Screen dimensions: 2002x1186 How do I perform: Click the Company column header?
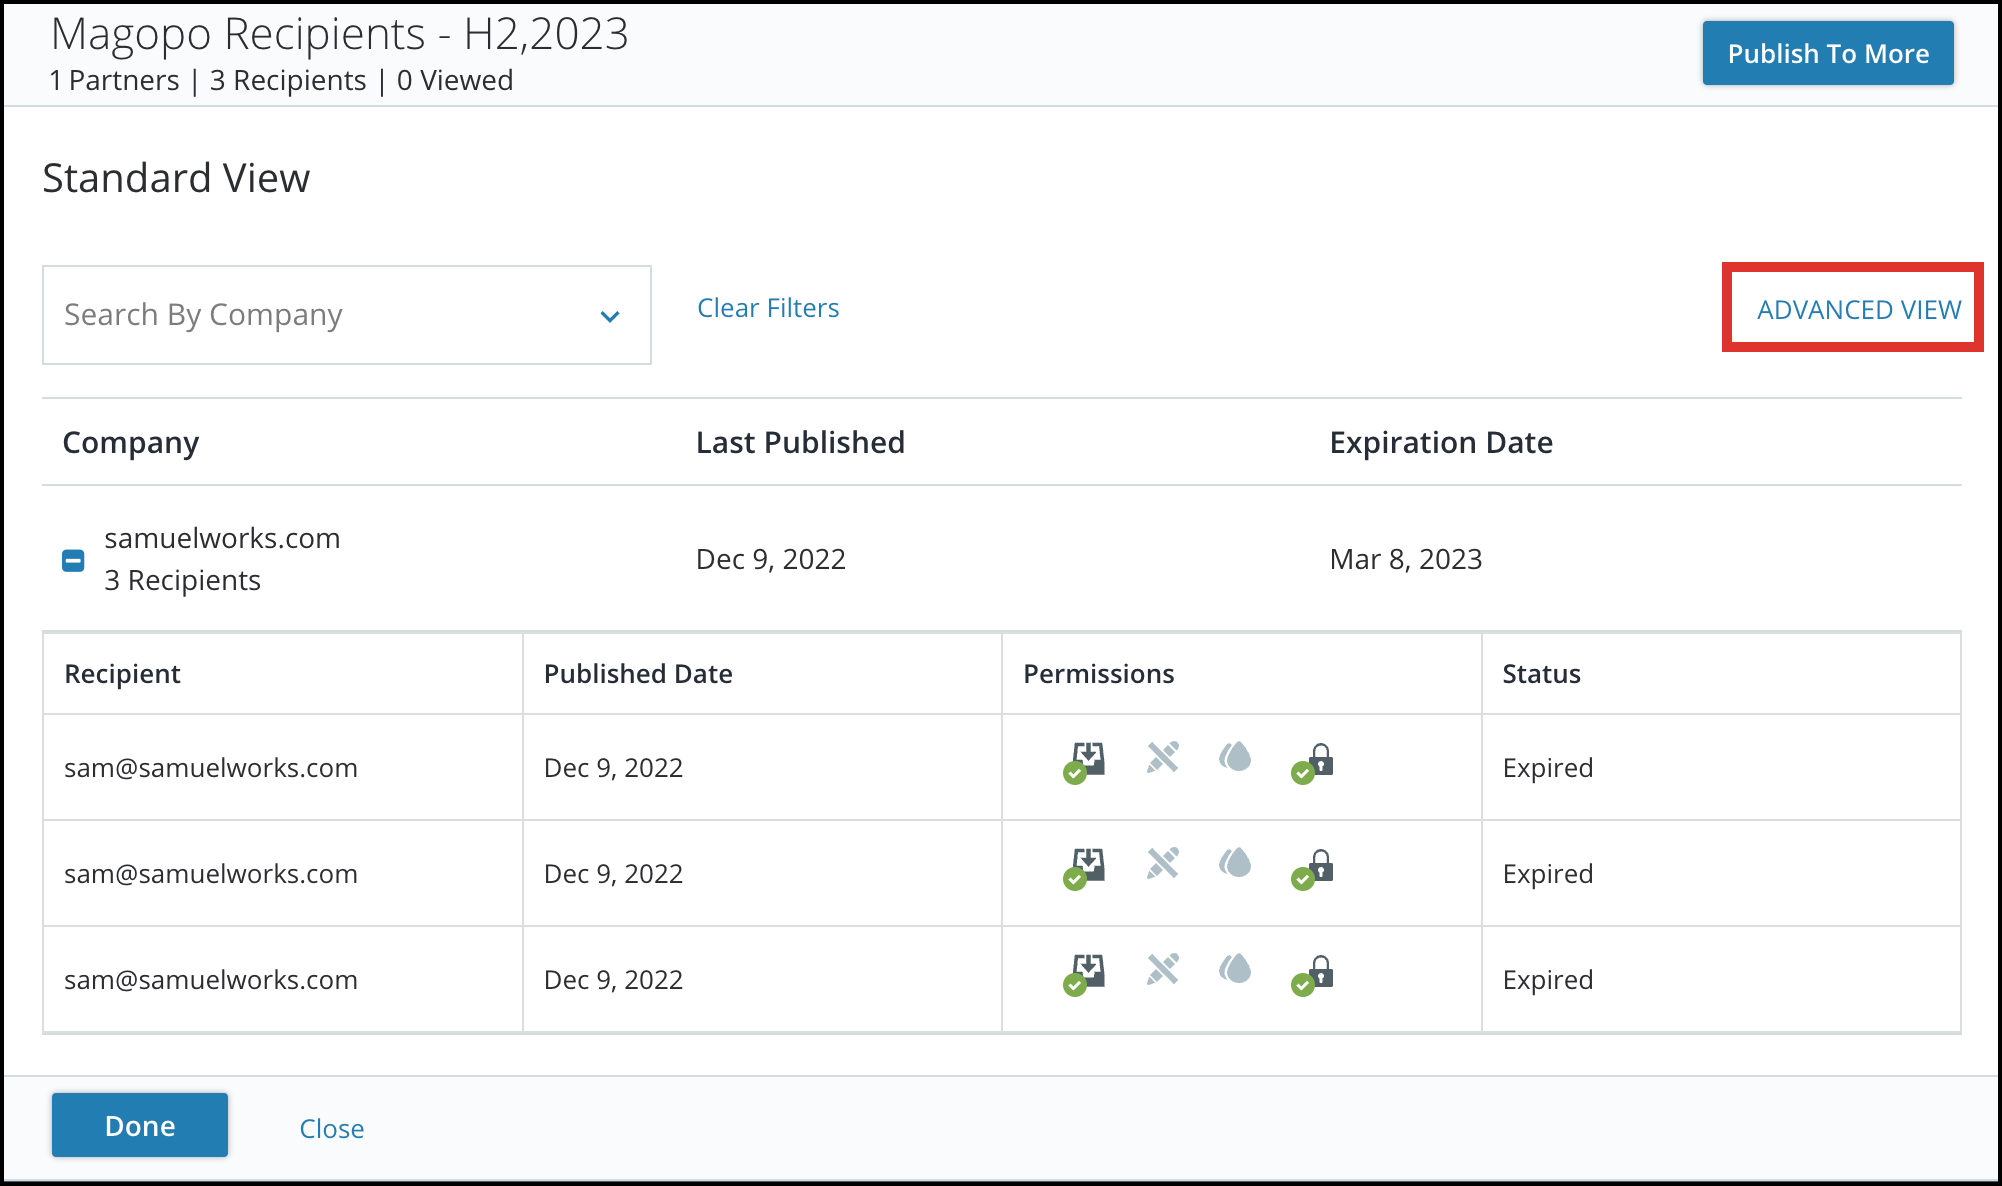coord(131,443)
